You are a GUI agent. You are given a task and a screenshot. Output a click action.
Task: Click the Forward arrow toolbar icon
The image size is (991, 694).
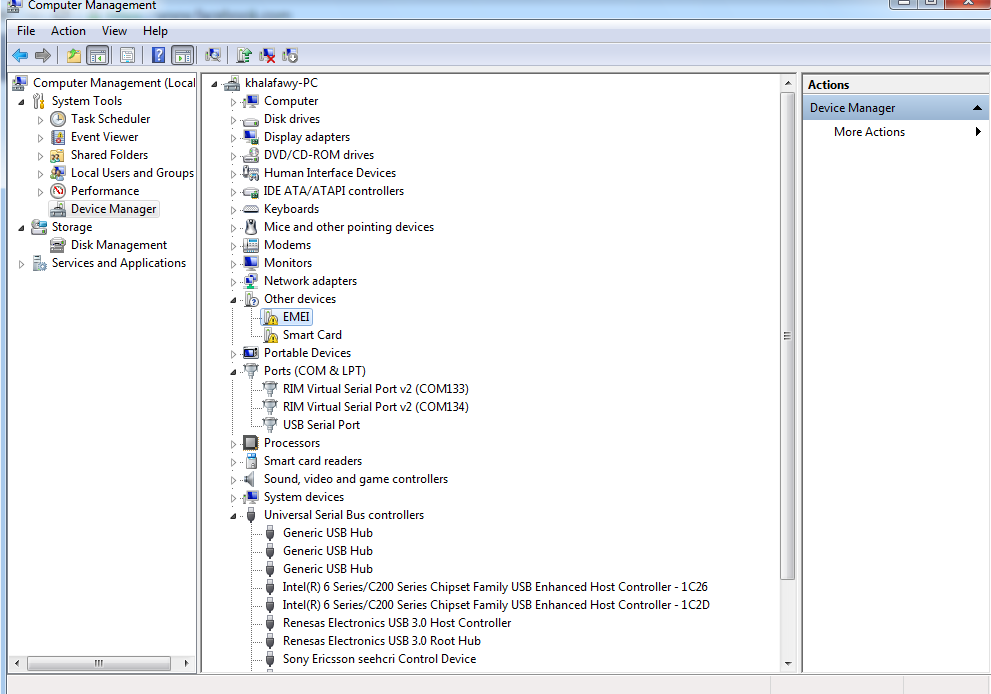pyautogui.click(x=42, y=56)
